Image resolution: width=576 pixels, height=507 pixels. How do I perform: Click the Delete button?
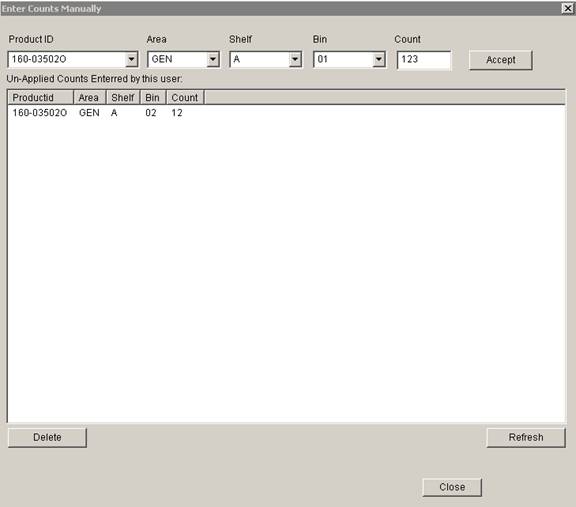click(x=47, y=437)
